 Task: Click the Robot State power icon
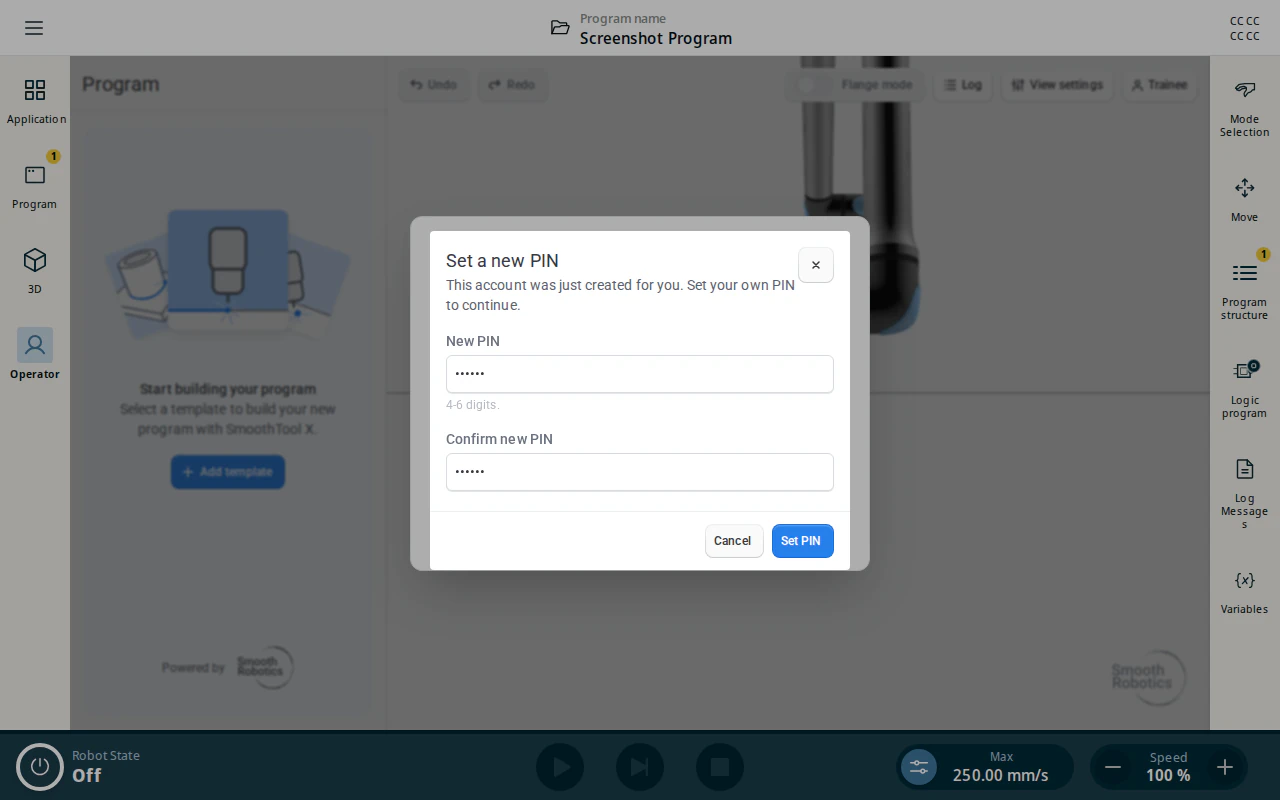pyautogui.click(x=40, y=767)
